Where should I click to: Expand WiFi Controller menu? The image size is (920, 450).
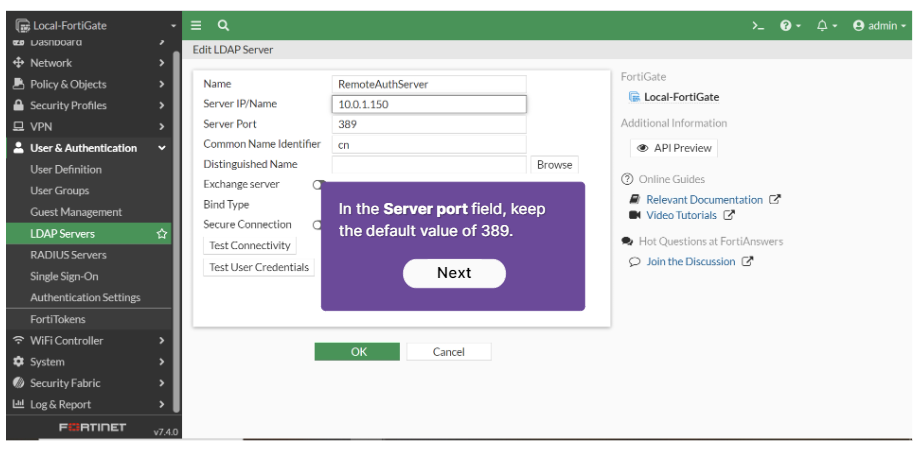(x=89, y=340)
